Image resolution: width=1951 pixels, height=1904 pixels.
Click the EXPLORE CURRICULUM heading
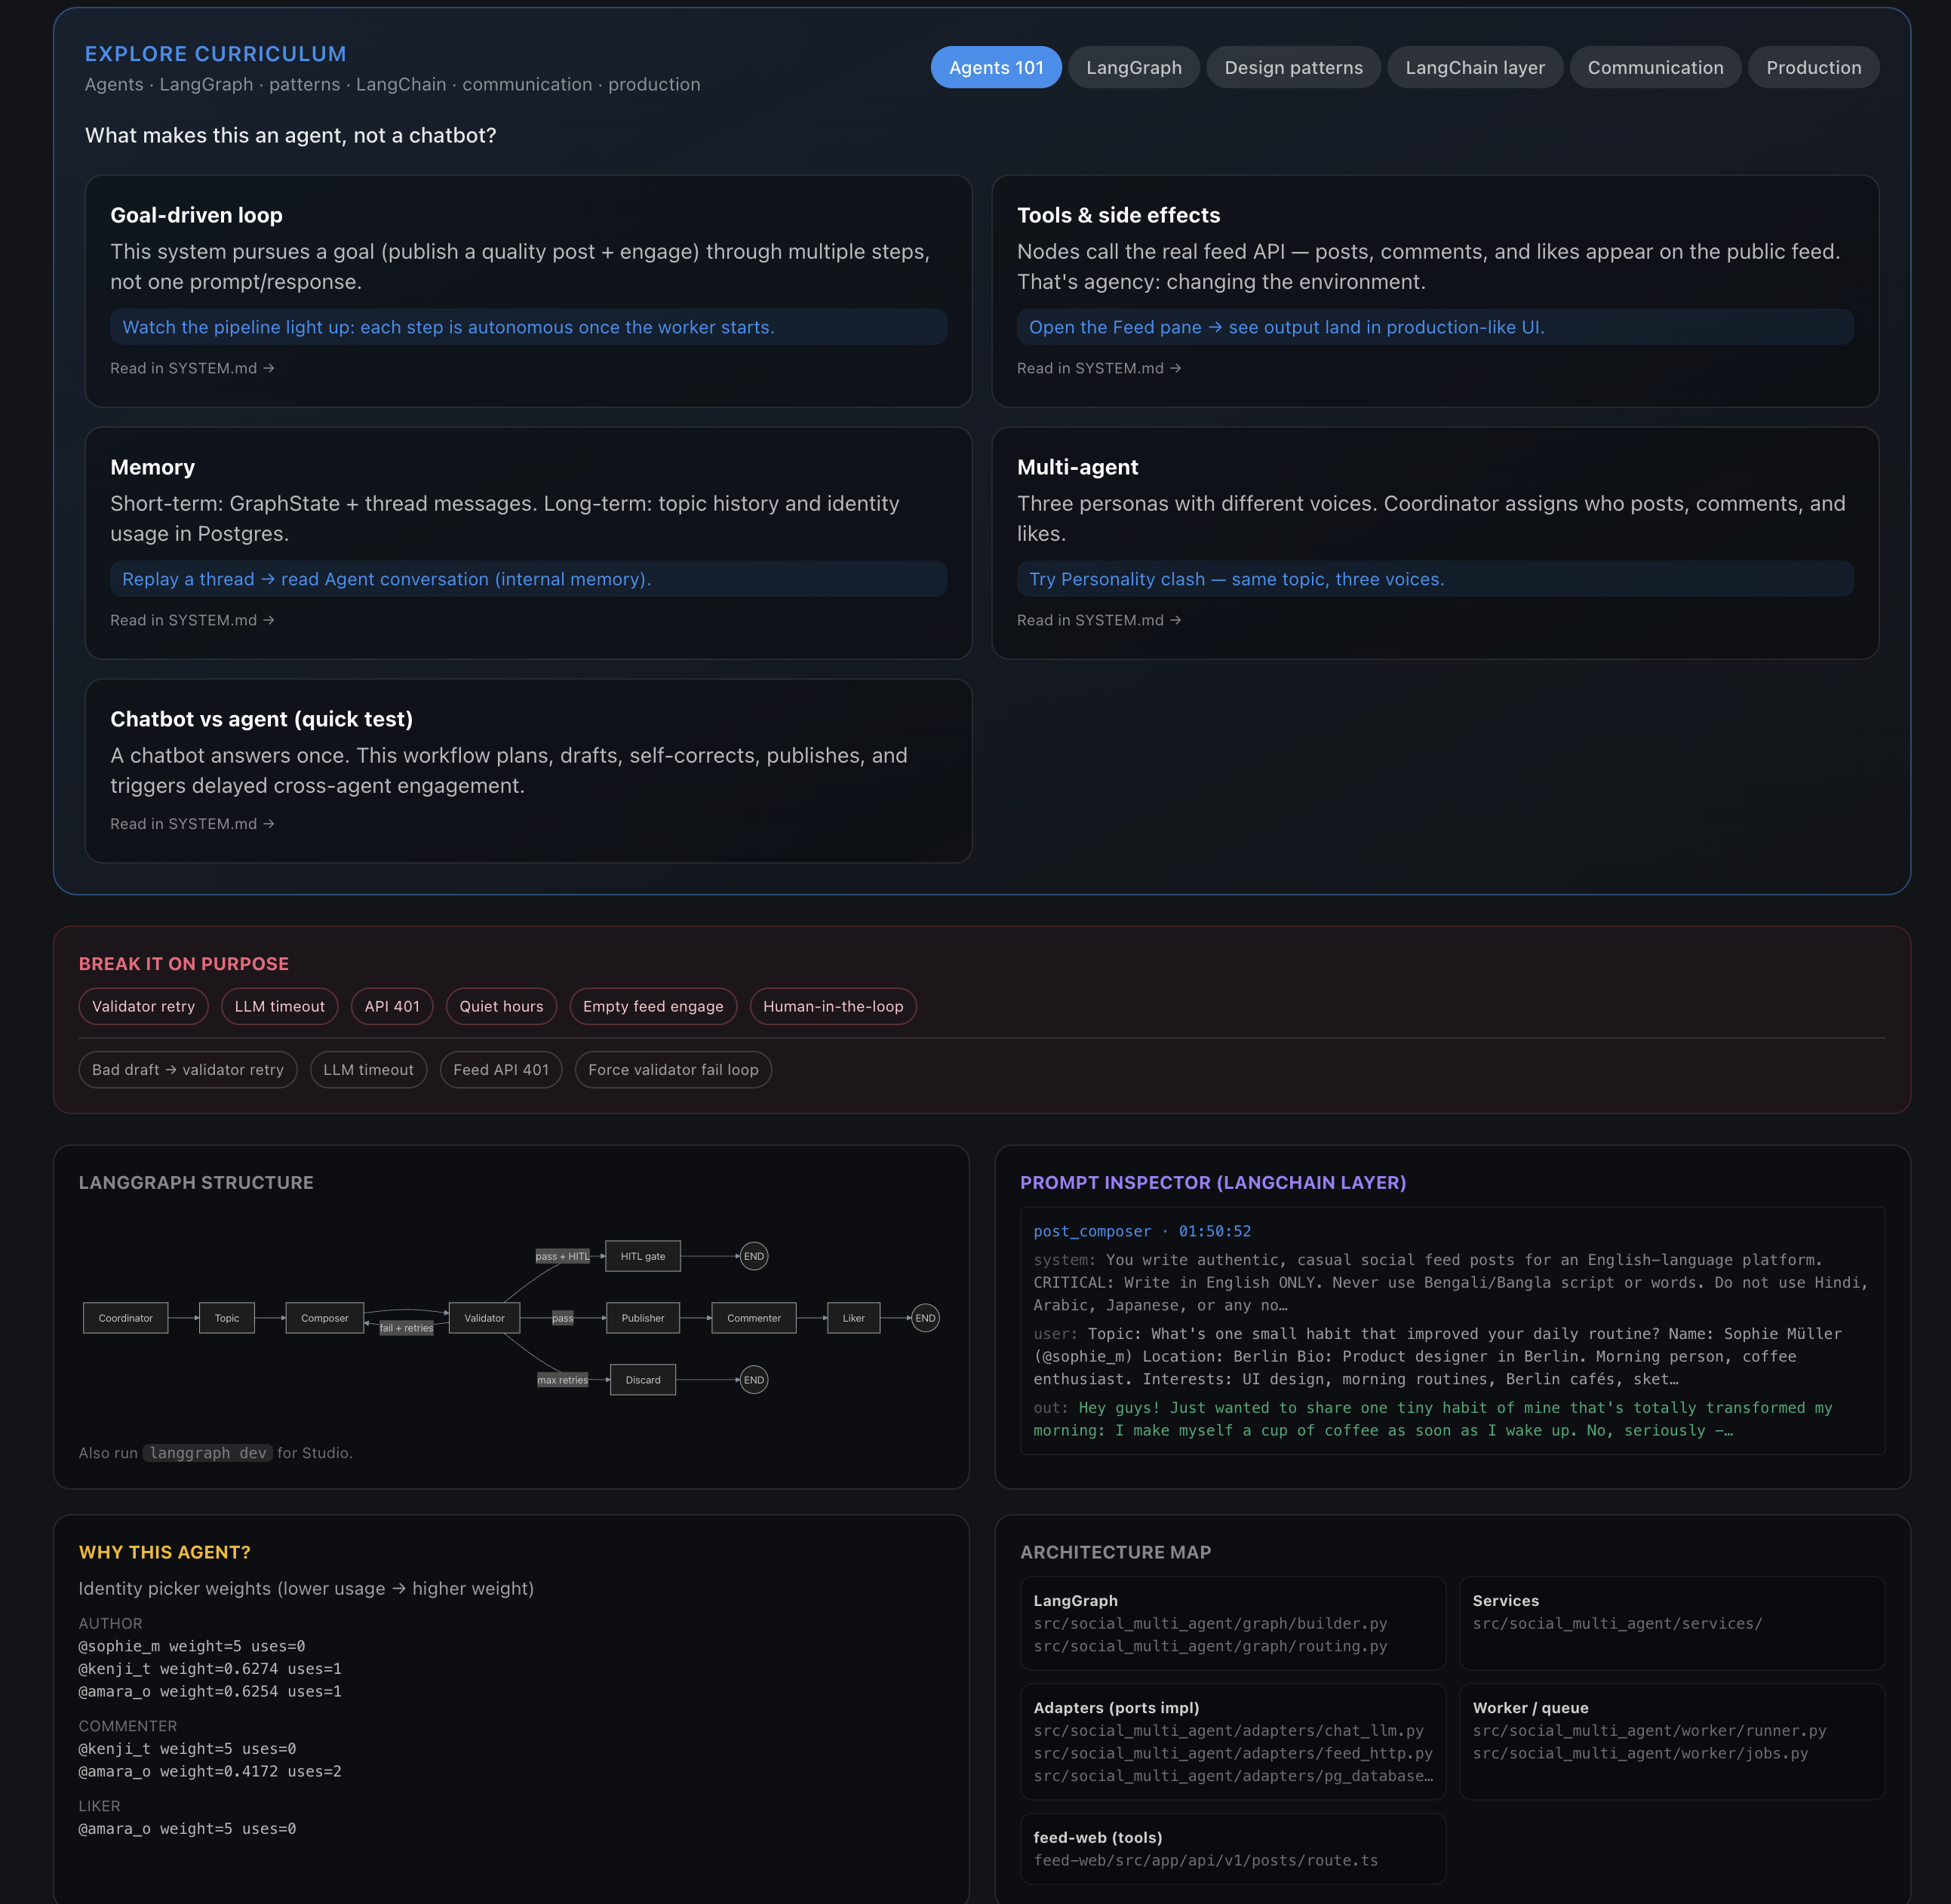click(x=215, y=54)
